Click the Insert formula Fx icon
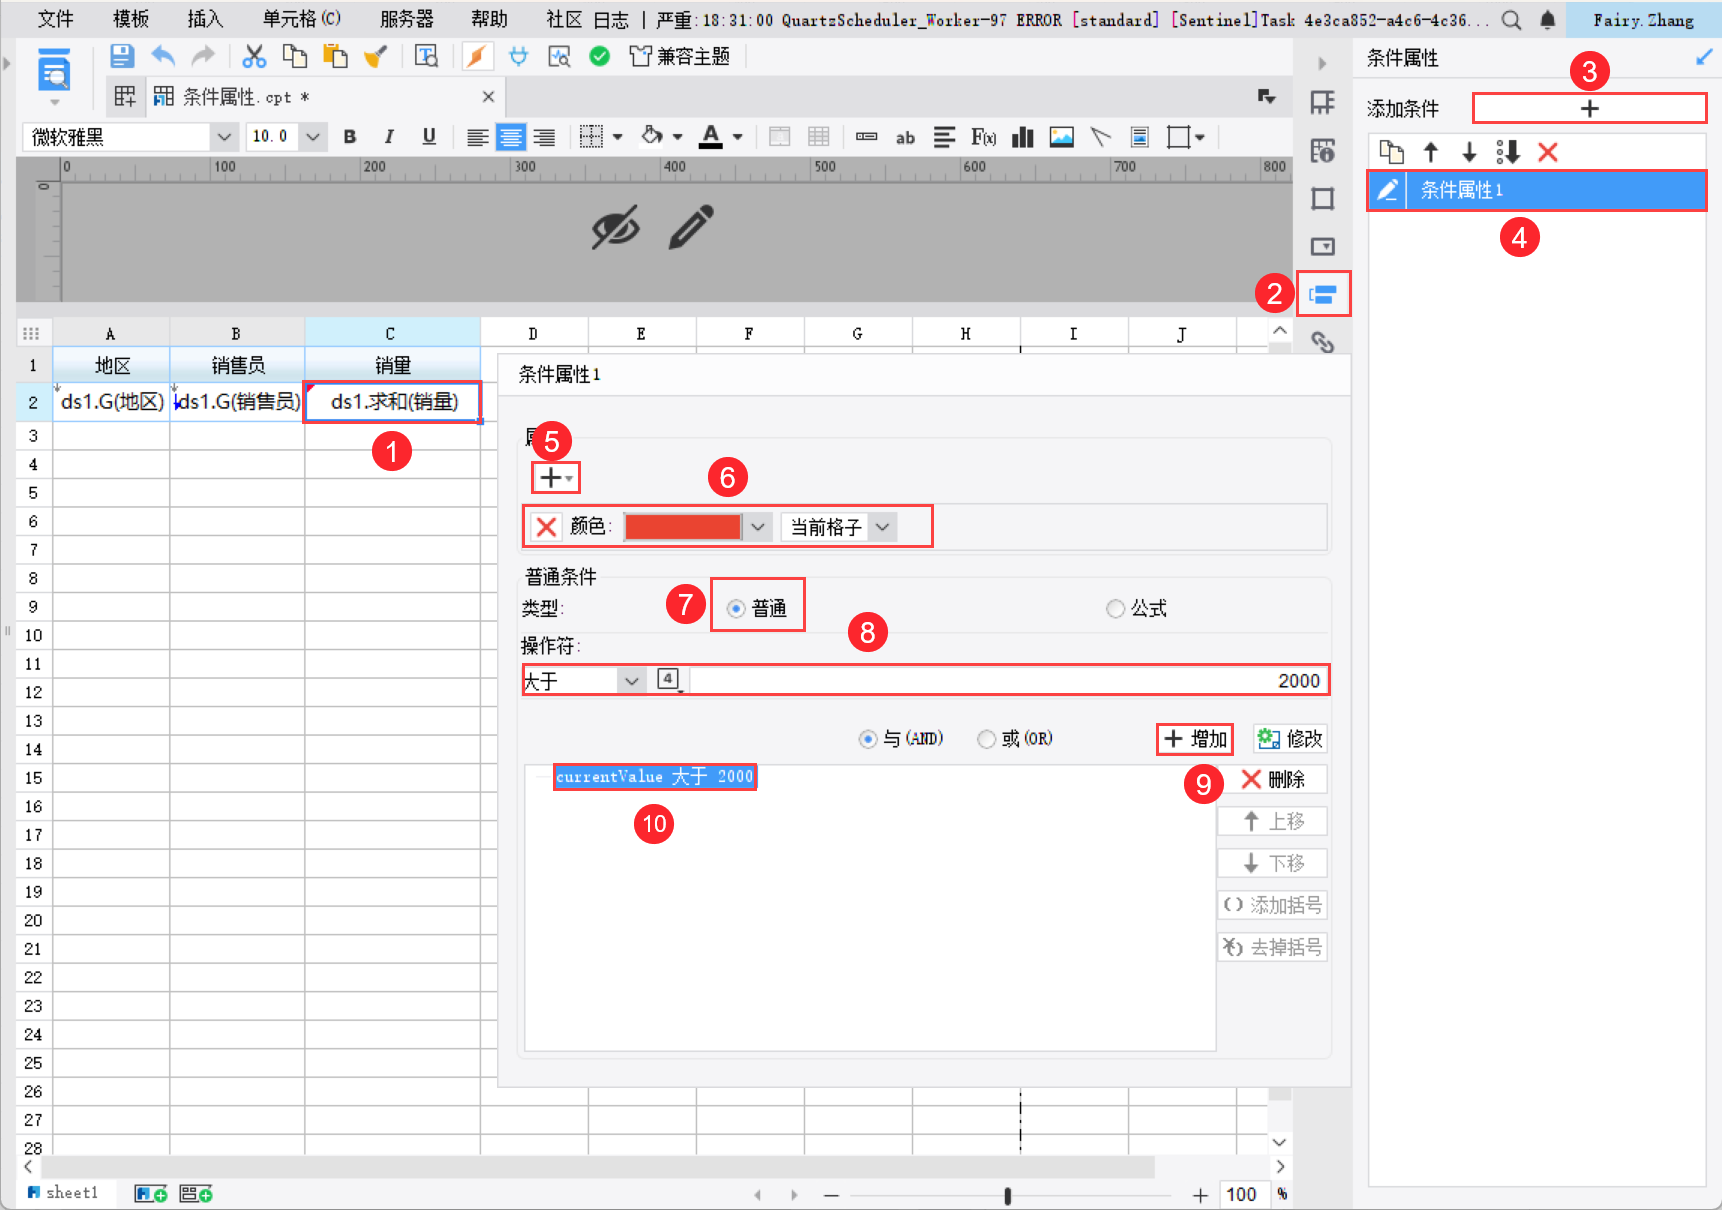Viewport: 1722px width, 1210px height. point(983,137)
